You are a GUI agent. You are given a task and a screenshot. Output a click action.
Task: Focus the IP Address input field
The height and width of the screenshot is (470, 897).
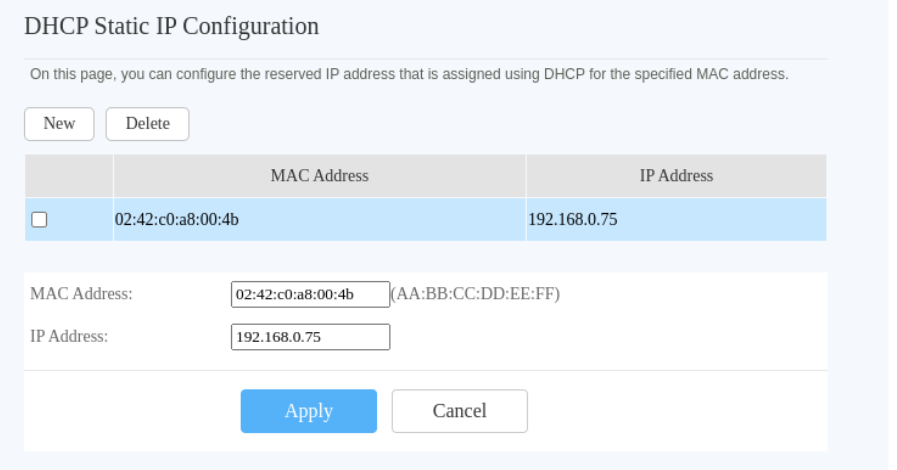click(310, 337)
